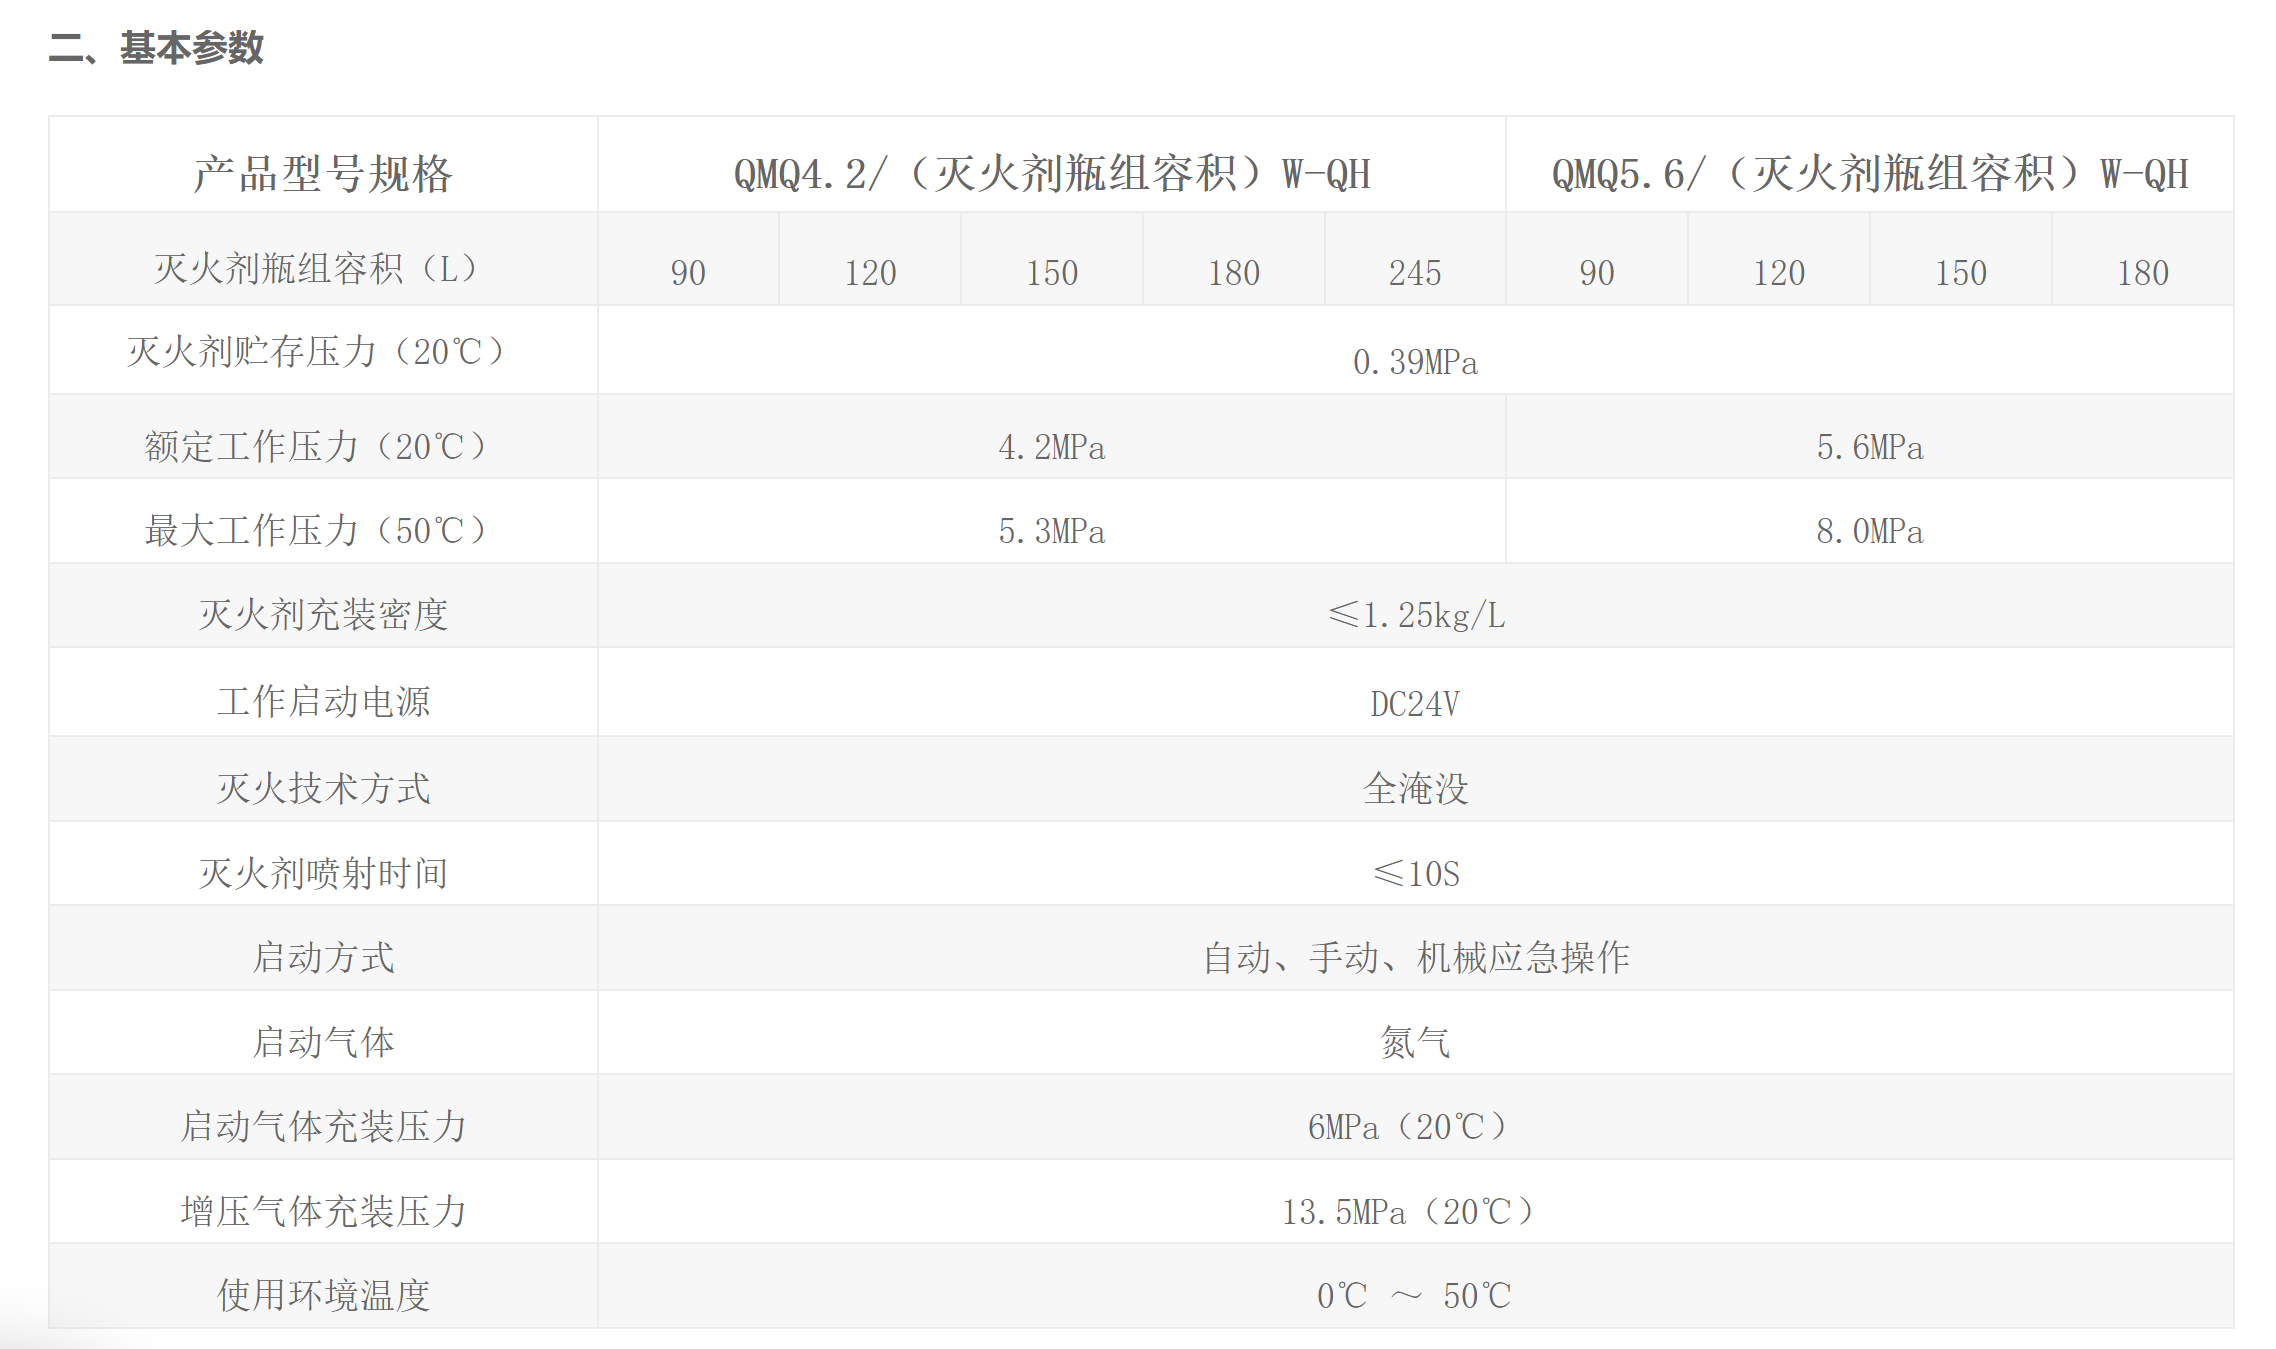Select the 产品型号规格 header cell
Viewport: 2276px width, 1349px height.
[322, 173]
